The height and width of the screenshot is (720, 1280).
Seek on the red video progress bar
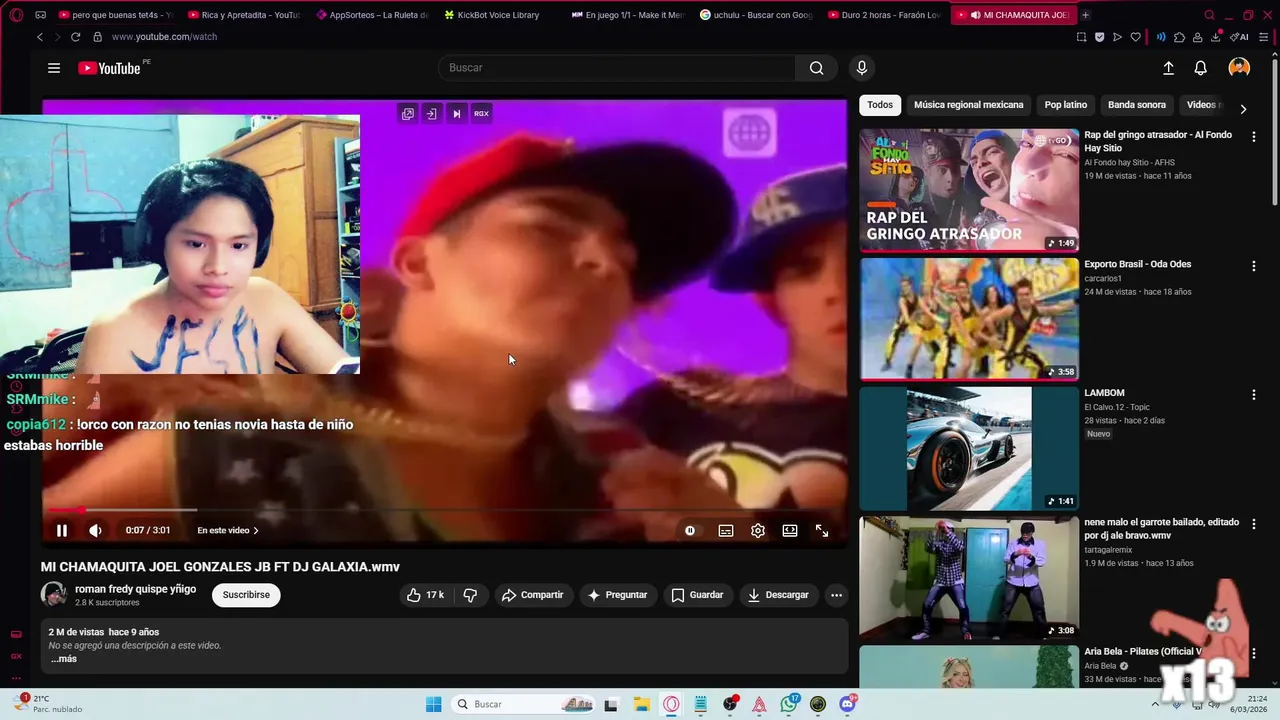click(445, 510)
